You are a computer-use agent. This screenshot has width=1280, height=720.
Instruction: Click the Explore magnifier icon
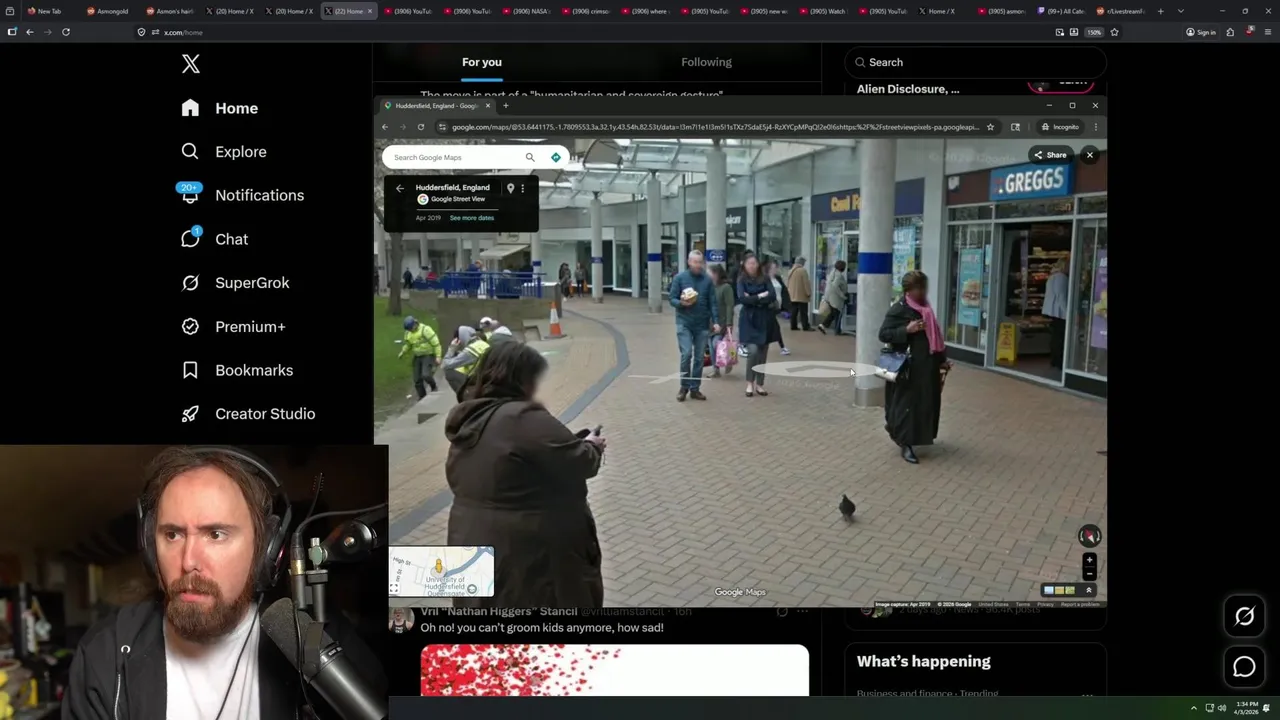point(190,152)
